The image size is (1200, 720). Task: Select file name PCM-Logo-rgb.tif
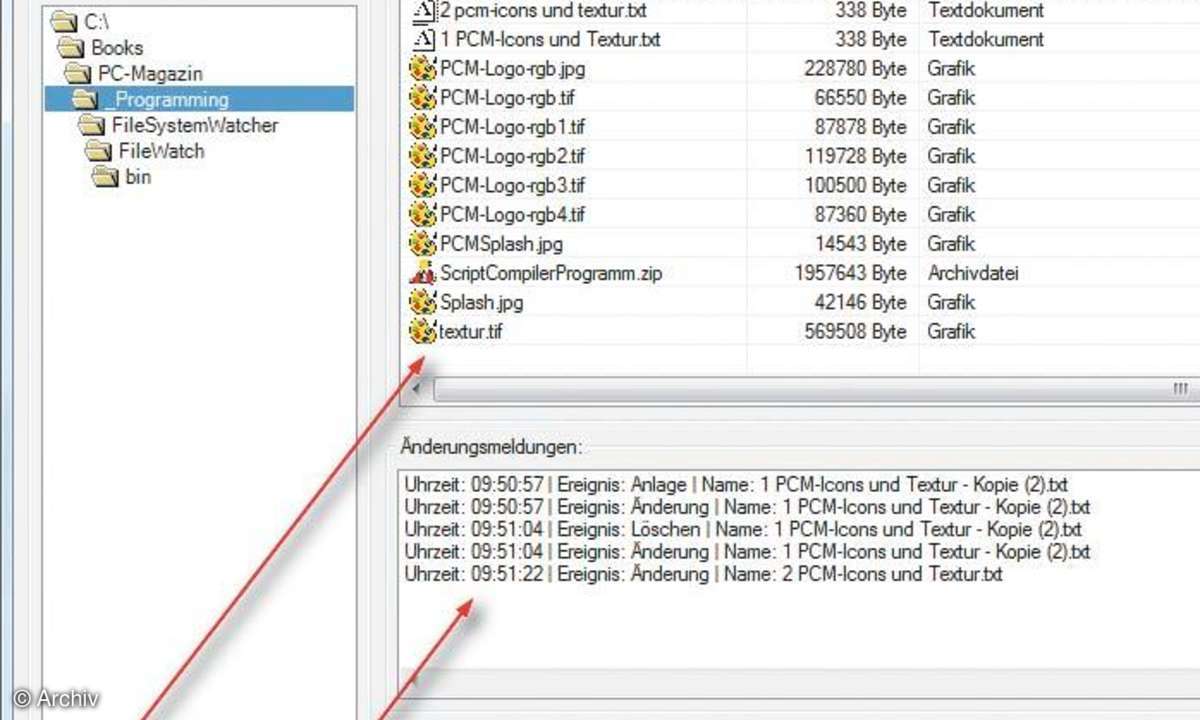click(x=508, y=98)
